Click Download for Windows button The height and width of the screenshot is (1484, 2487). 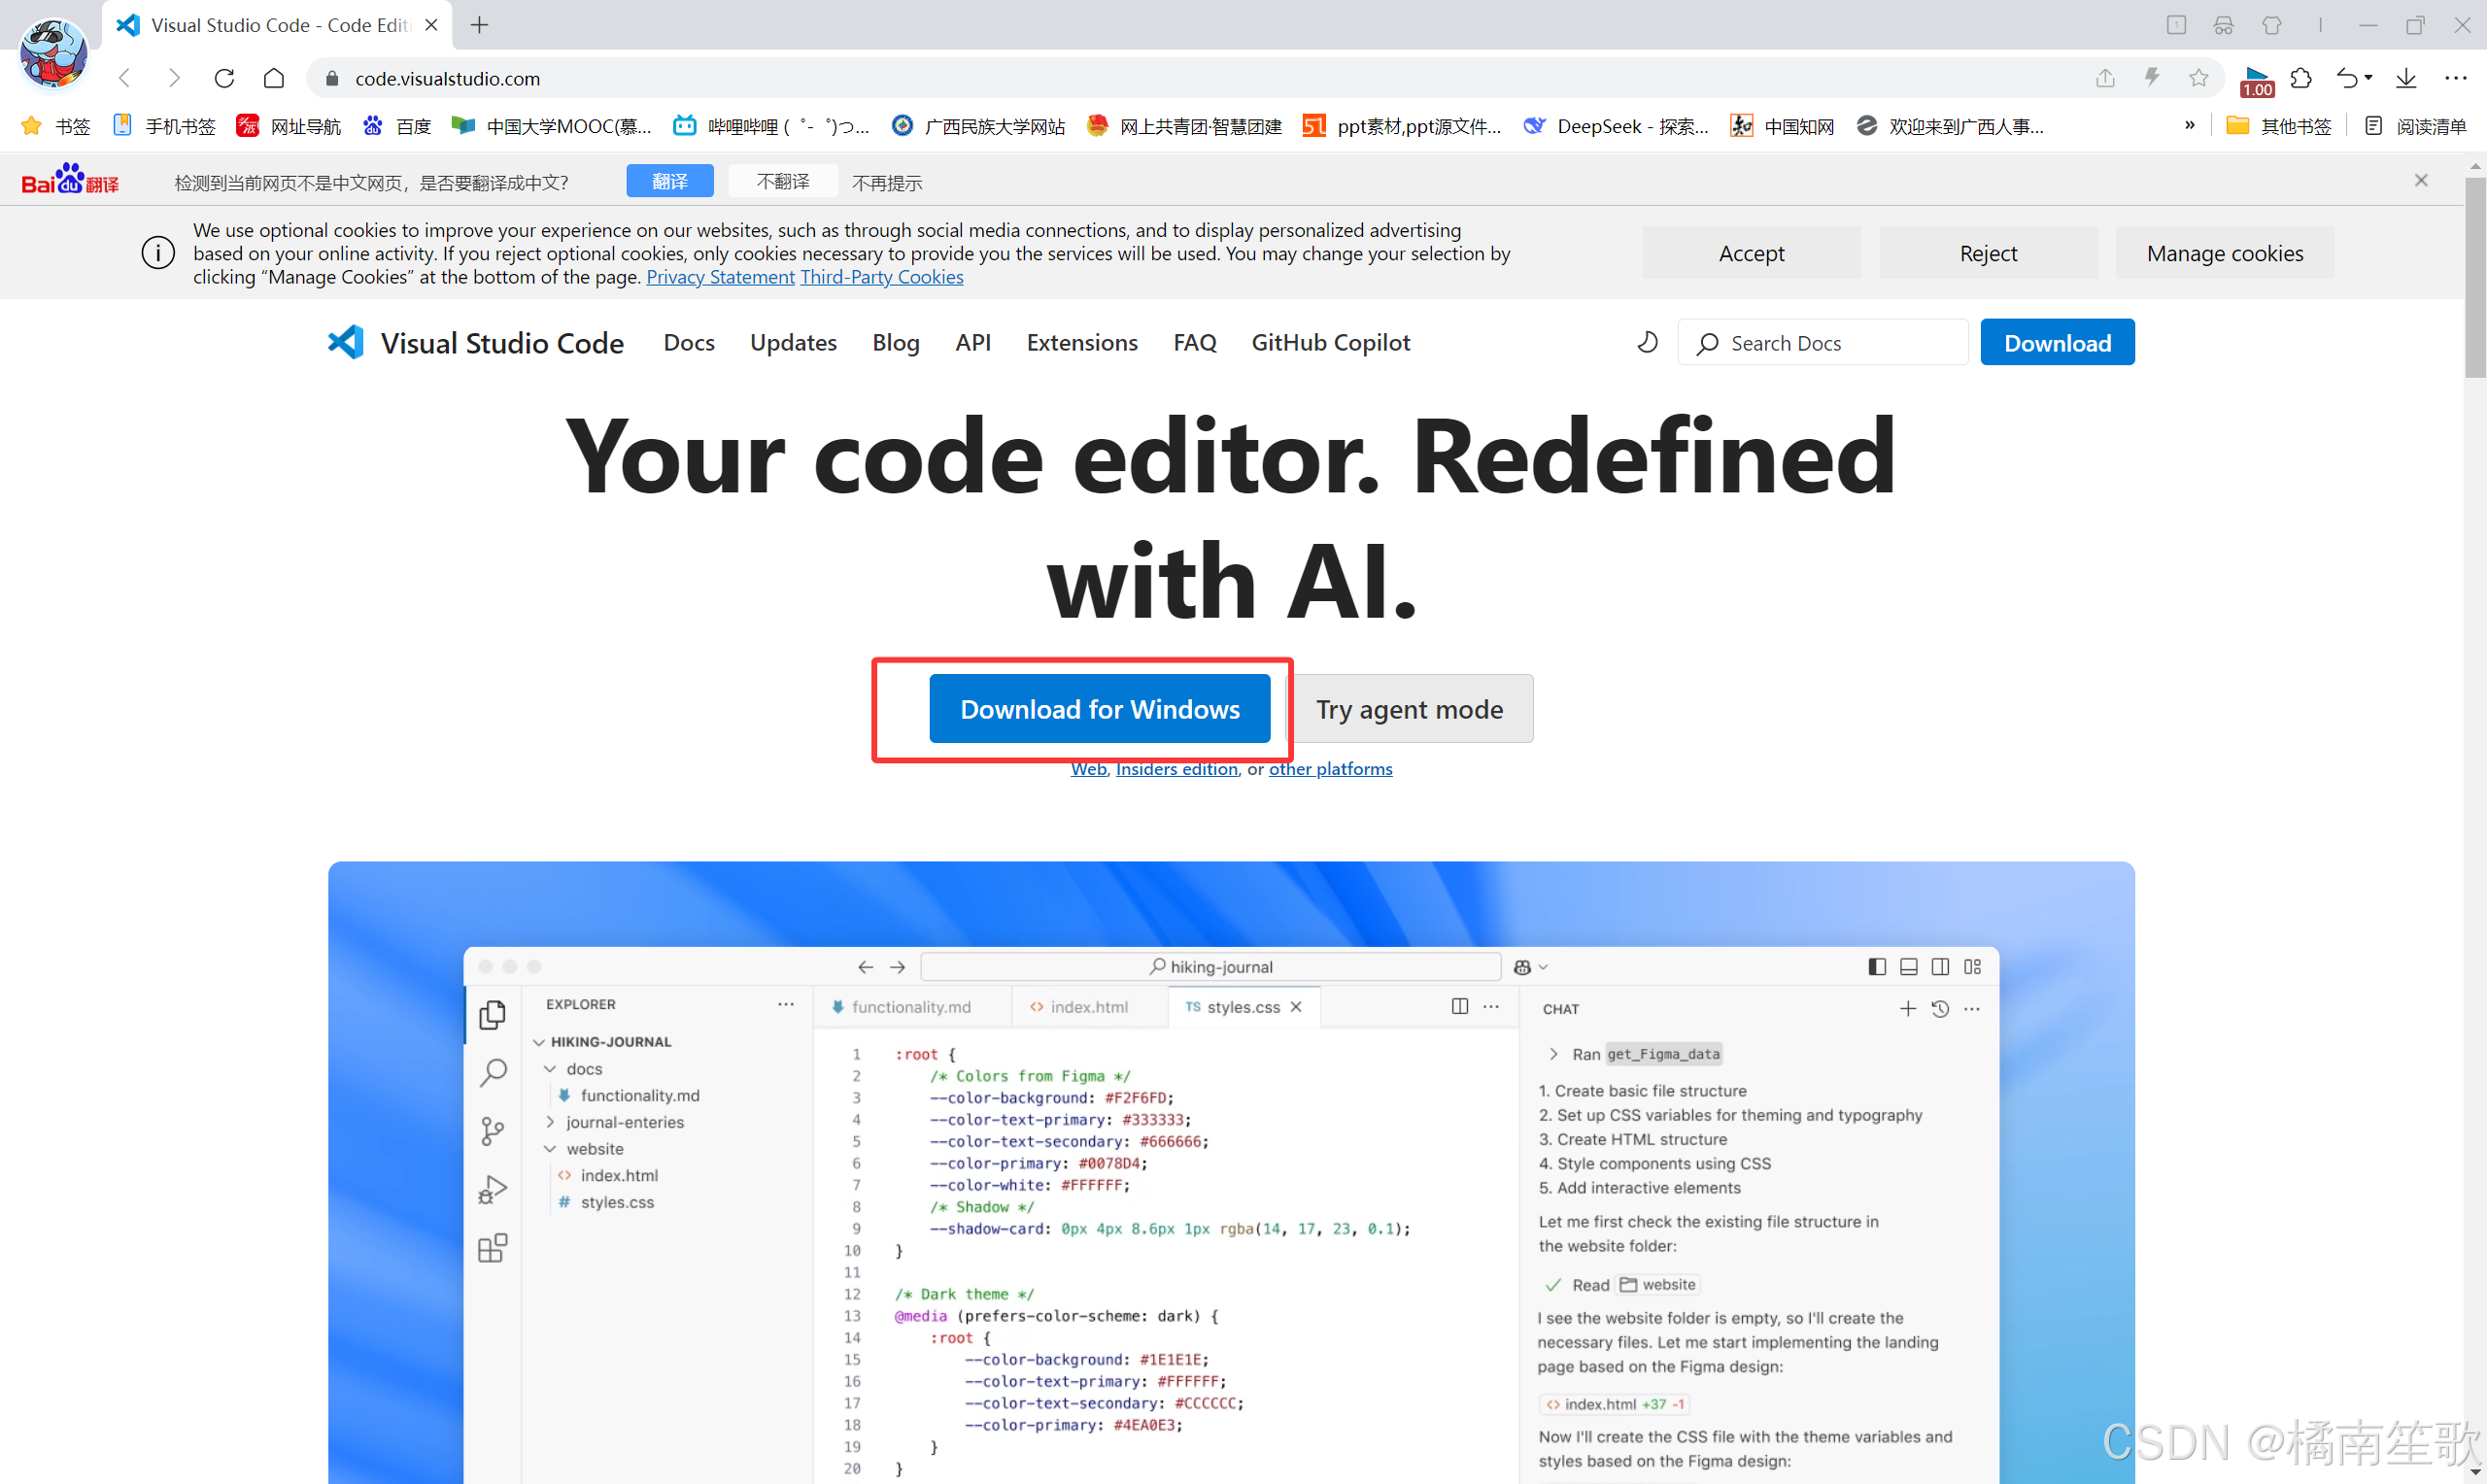1099,709
